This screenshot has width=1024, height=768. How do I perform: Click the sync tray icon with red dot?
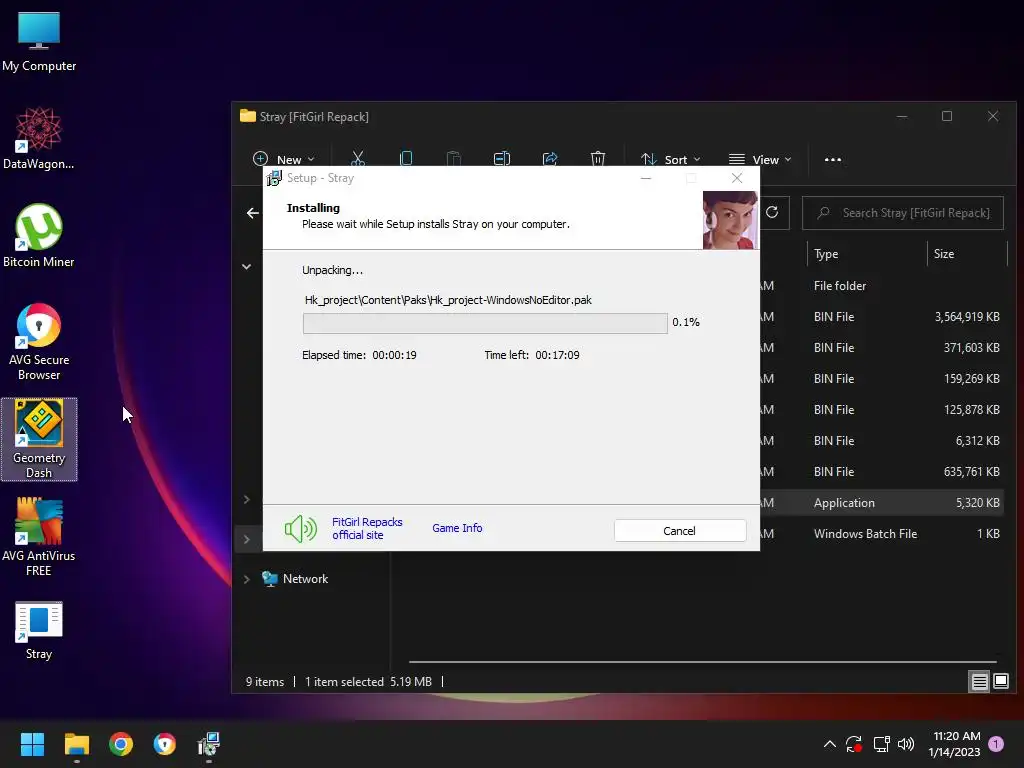click(854, 744)
